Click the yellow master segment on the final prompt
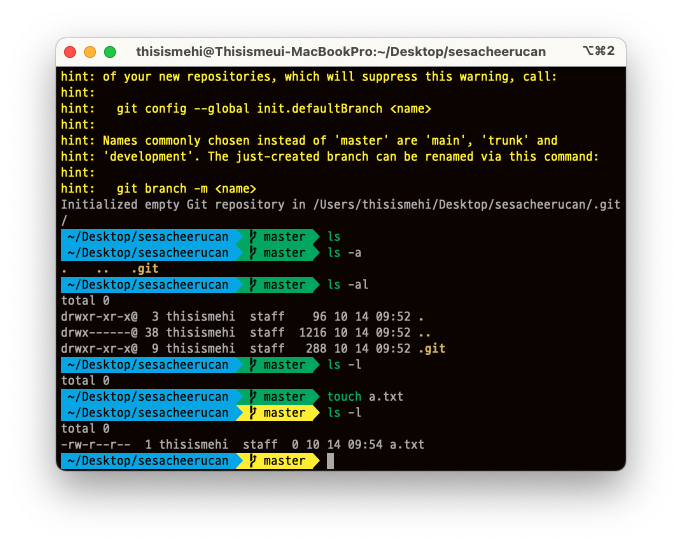 click(278, 461)
